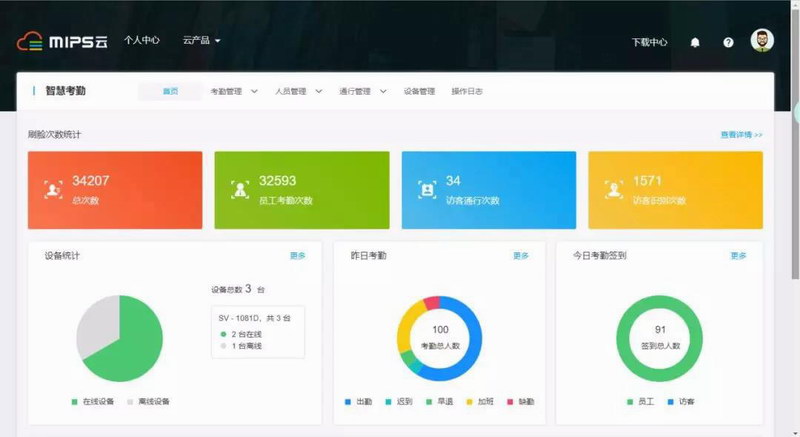Expand the 考勤管理 menu
The width and height of the screenshot is (800, 437).
coord(233,91)
